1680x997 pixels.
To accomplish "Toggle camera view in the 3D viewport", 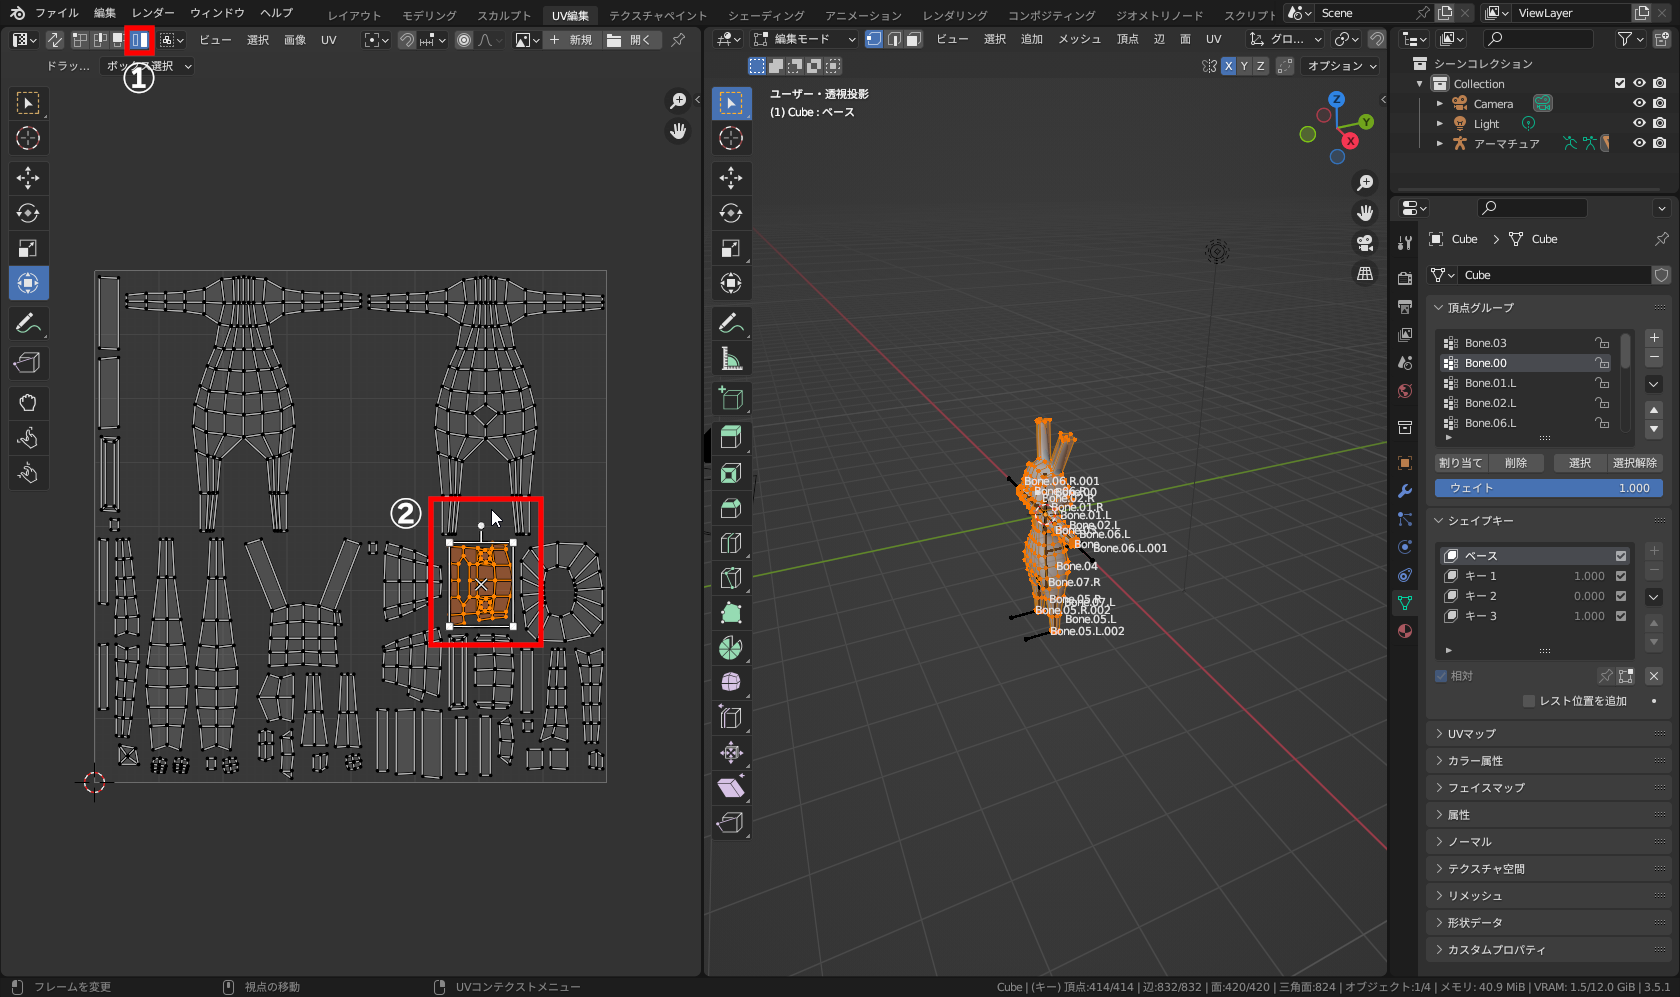I will (1365, 243).
